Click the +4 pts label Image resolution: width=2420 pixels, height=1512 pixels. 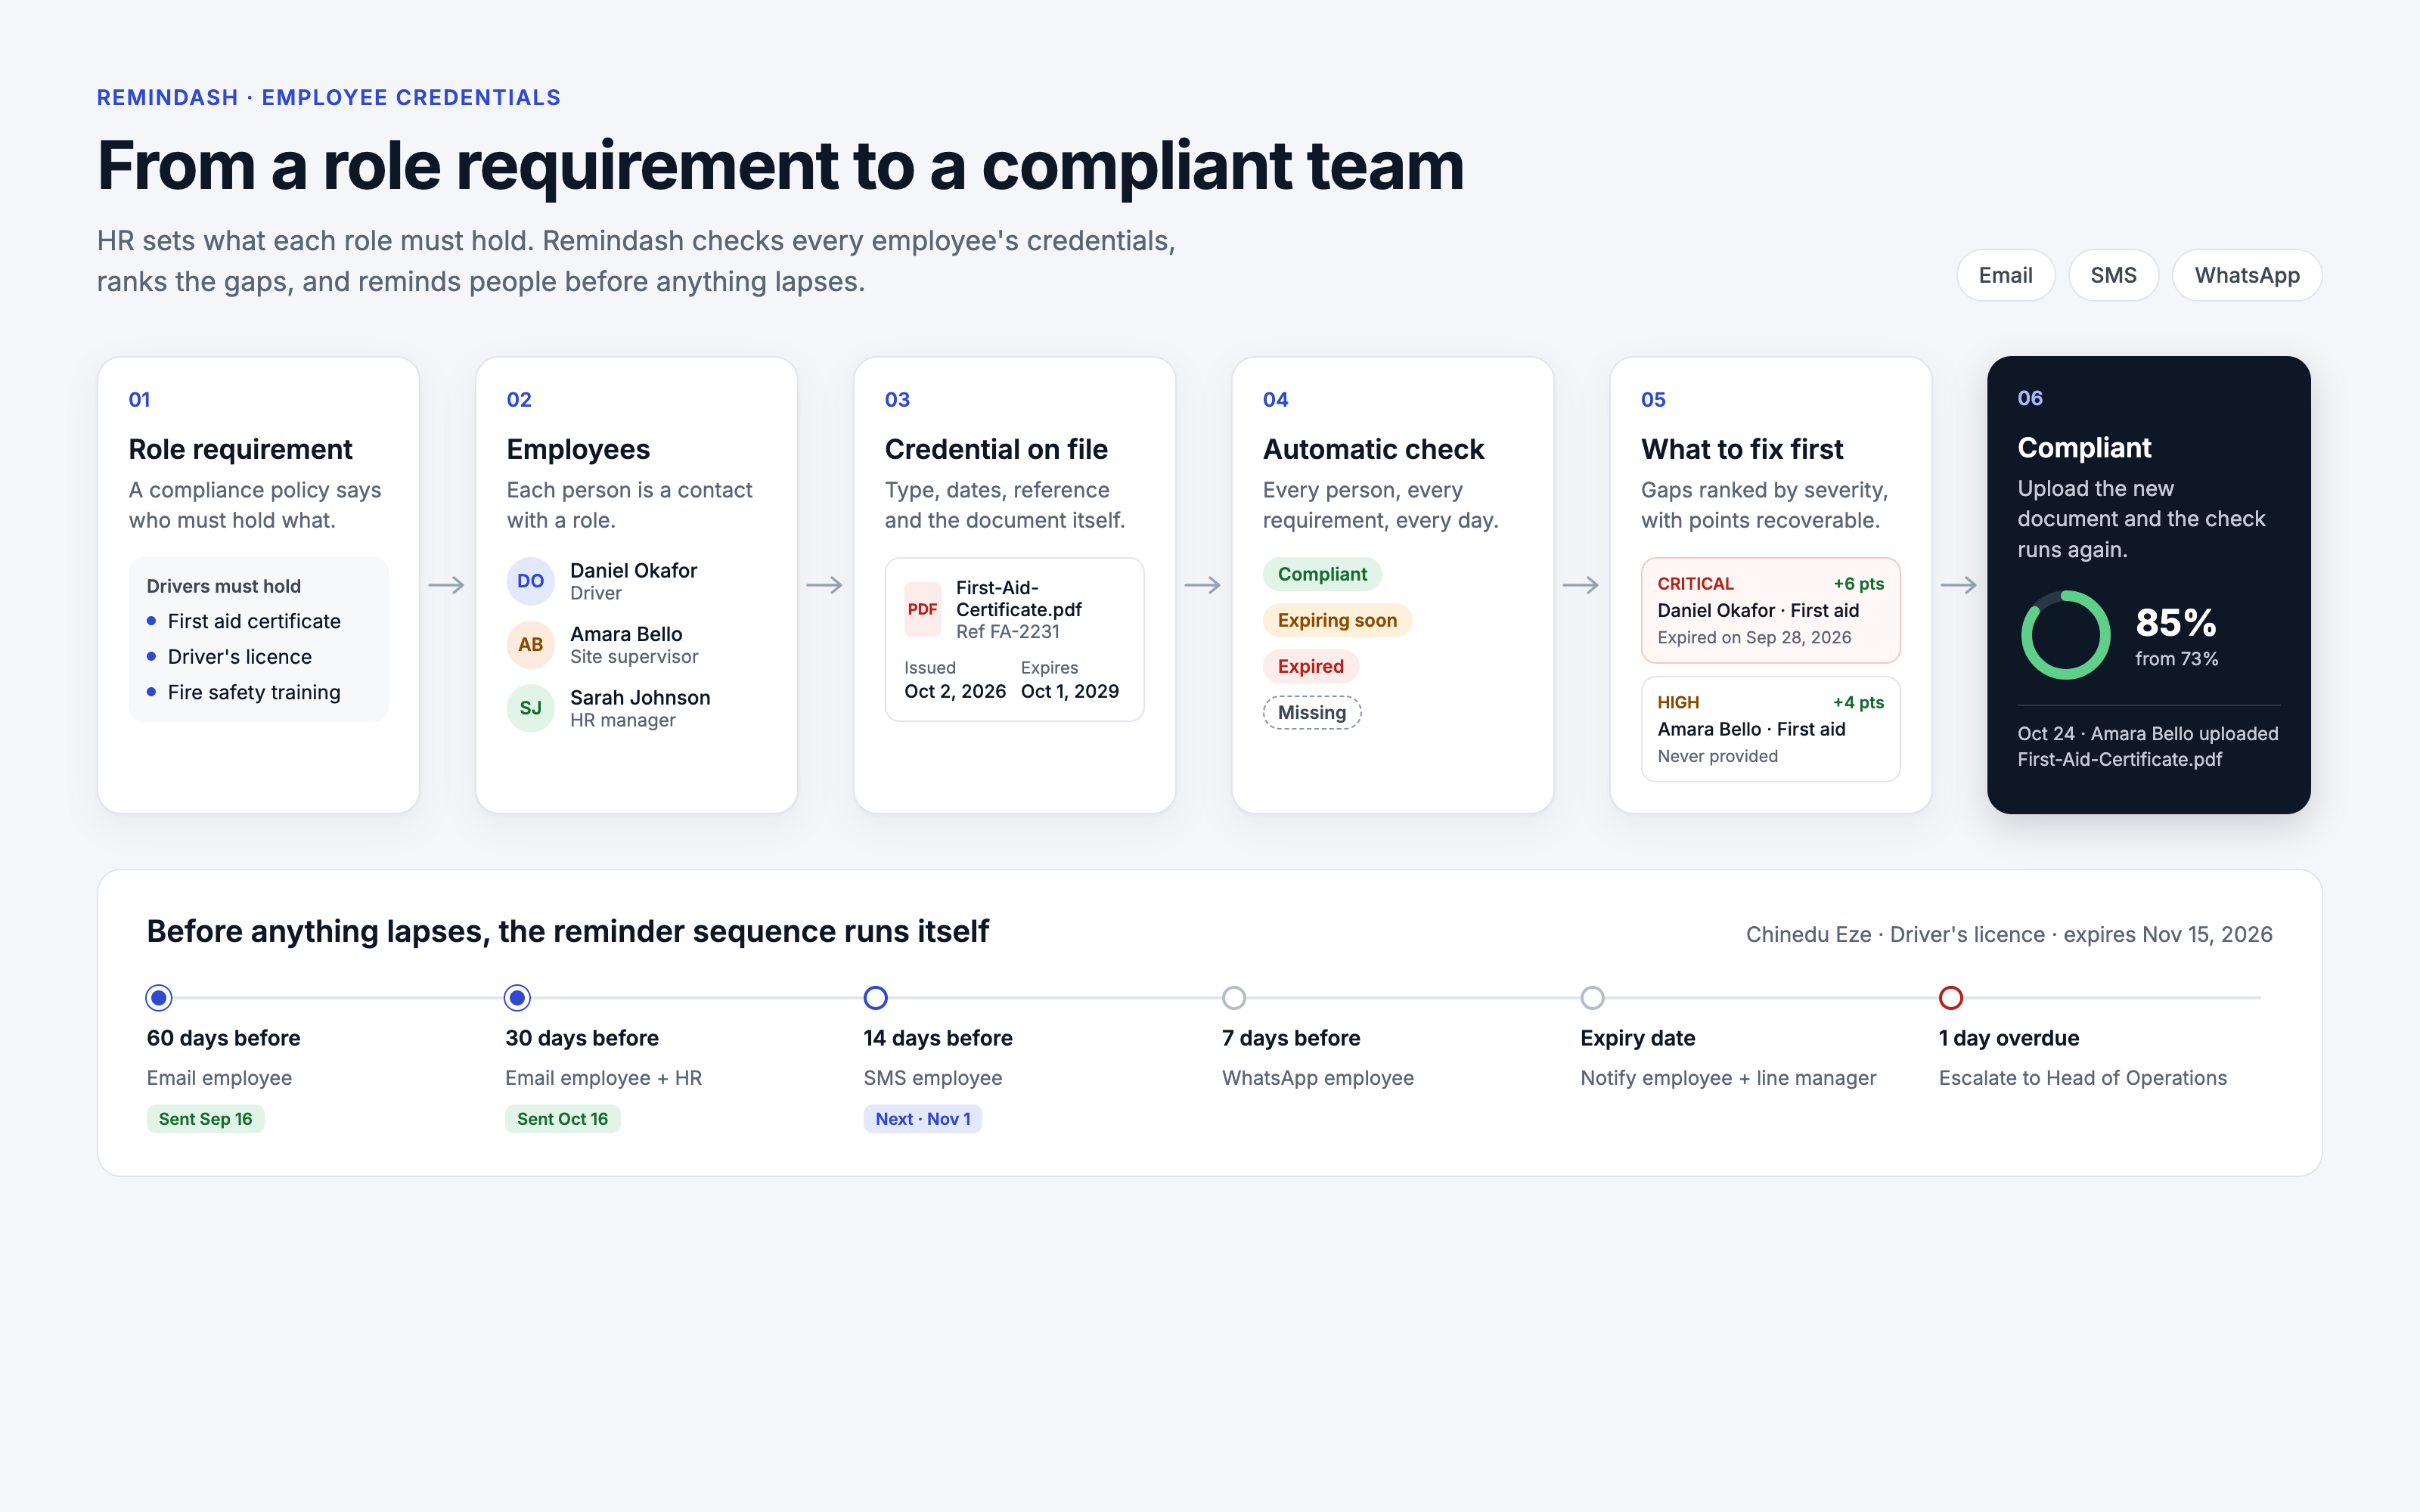click(1858, 703)
